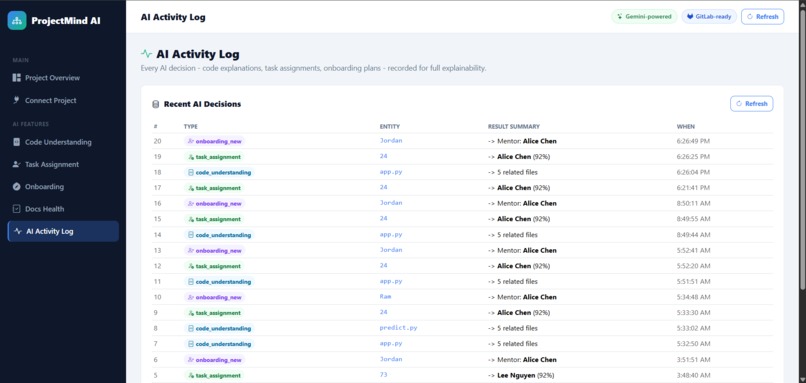Click the page vertical scrollbar
806x383 pixels.
802,149
